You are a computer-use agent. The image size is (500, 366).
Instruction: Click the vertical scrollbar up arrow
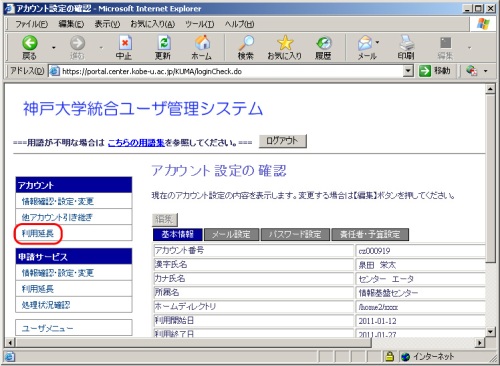pyautogui.click(x=490, y=89)
